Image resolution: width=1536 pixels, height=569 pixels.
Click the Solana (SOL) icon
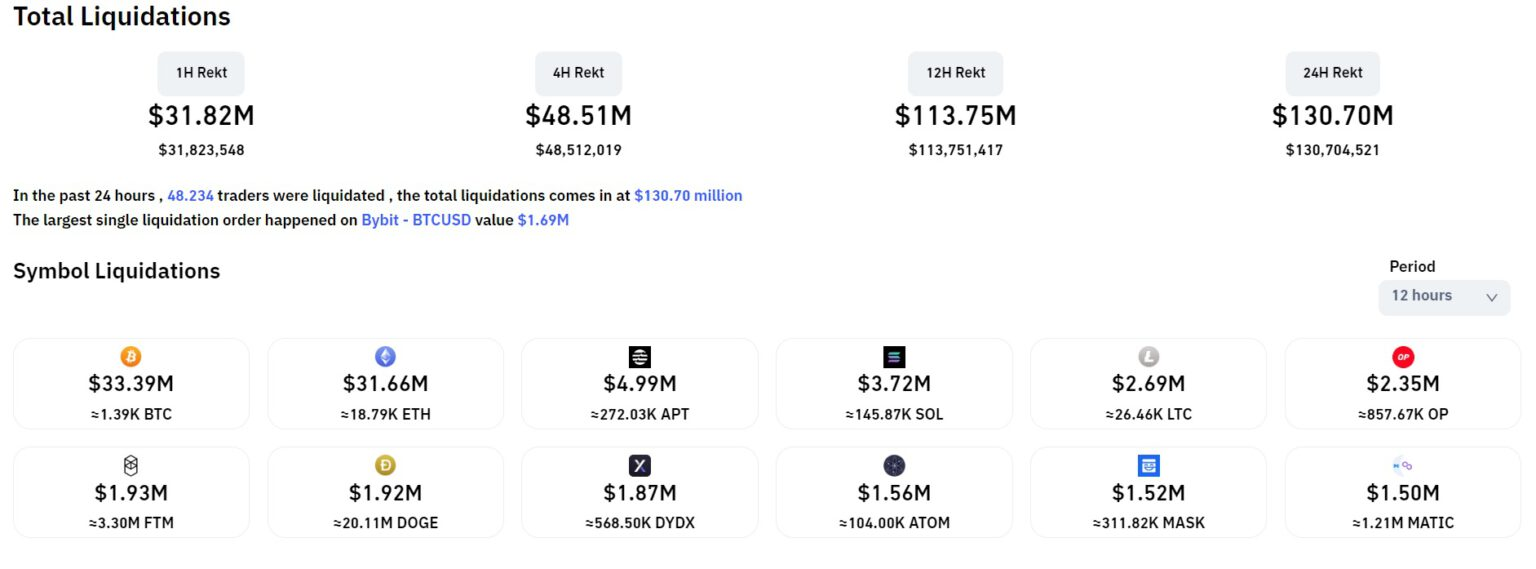pyautogui.click(x=894, y=356)
